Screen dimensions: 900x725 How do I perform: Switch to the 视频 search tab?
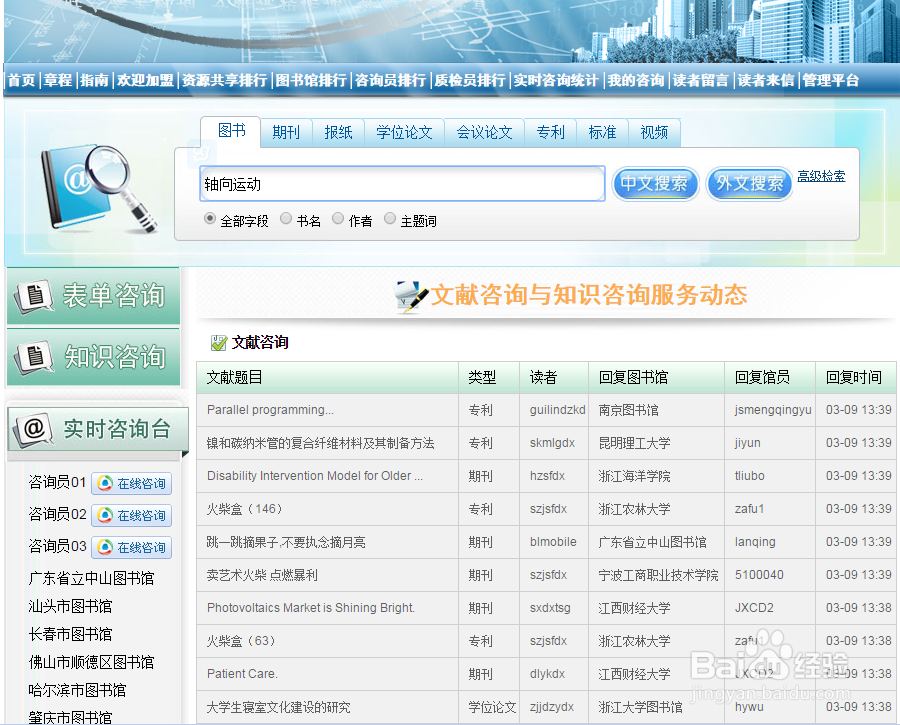(654, 133)
